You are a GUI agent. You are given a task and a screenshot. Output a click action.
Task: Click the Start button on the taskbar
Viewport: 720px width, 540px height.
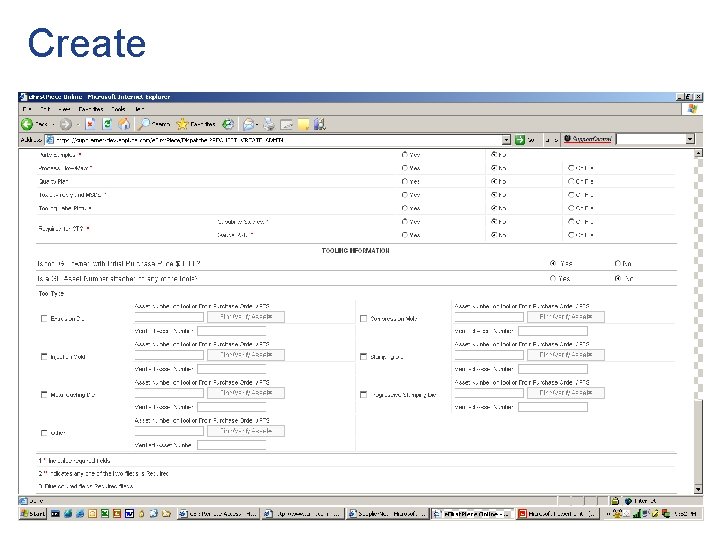click(33, 513)
